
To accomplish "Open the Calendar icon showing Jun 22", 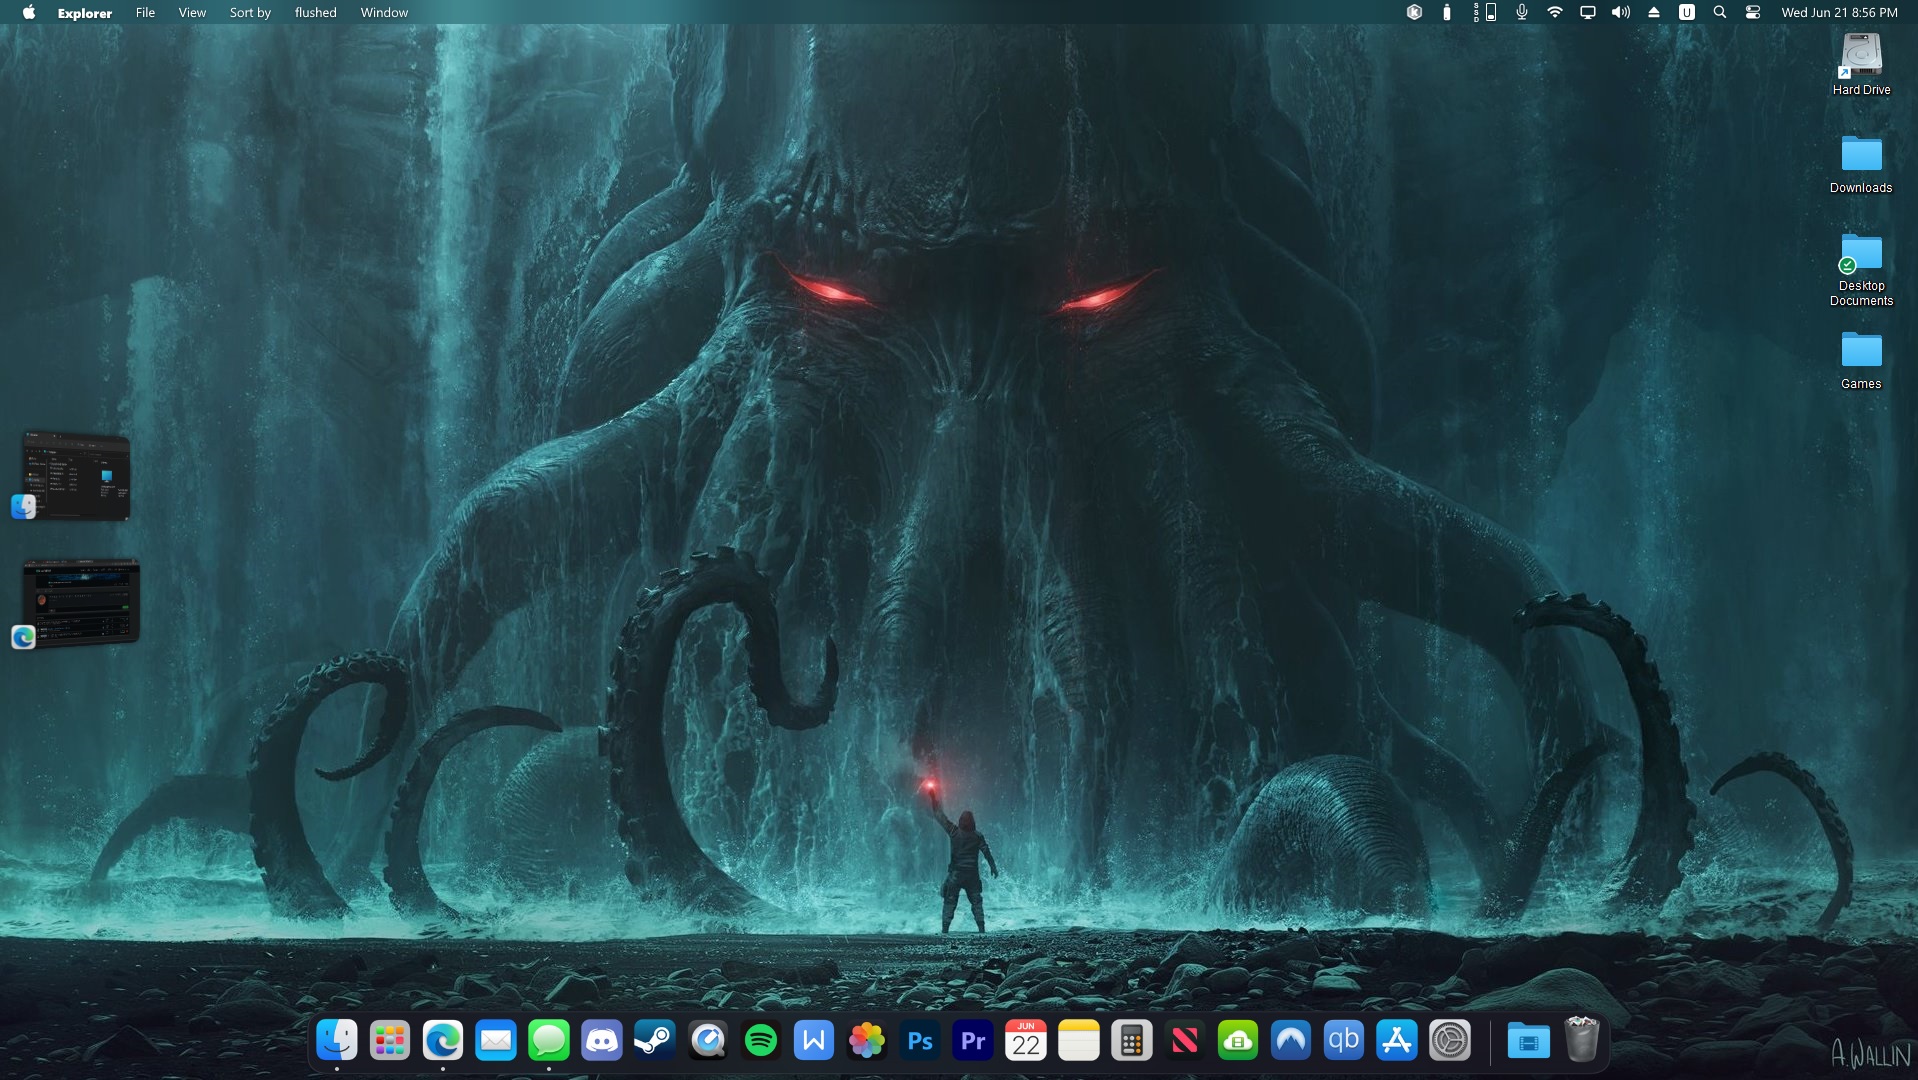I will (1025, 1041).
